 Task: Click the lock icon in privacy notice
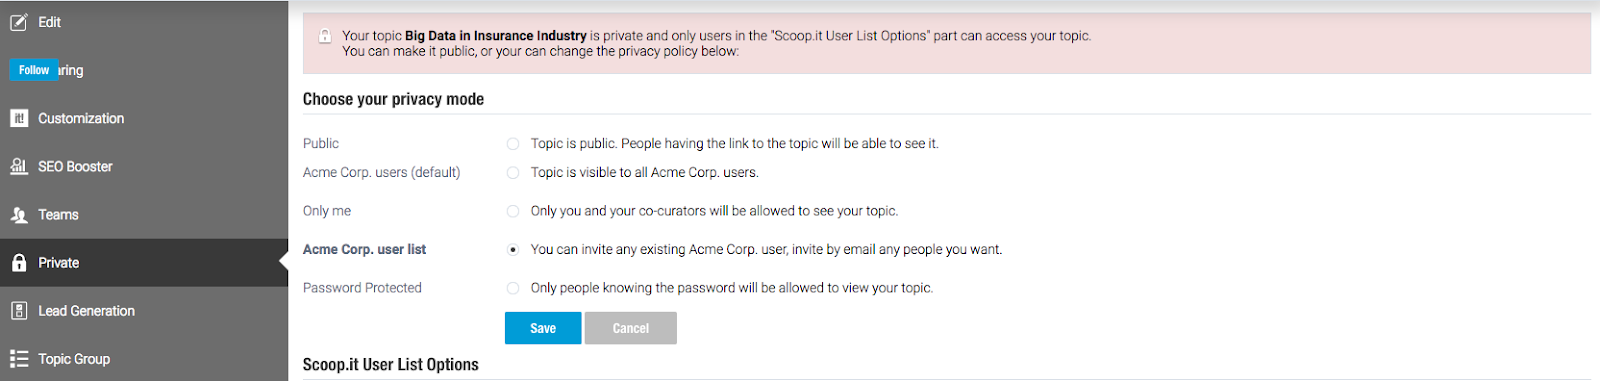tap(325, 36)
